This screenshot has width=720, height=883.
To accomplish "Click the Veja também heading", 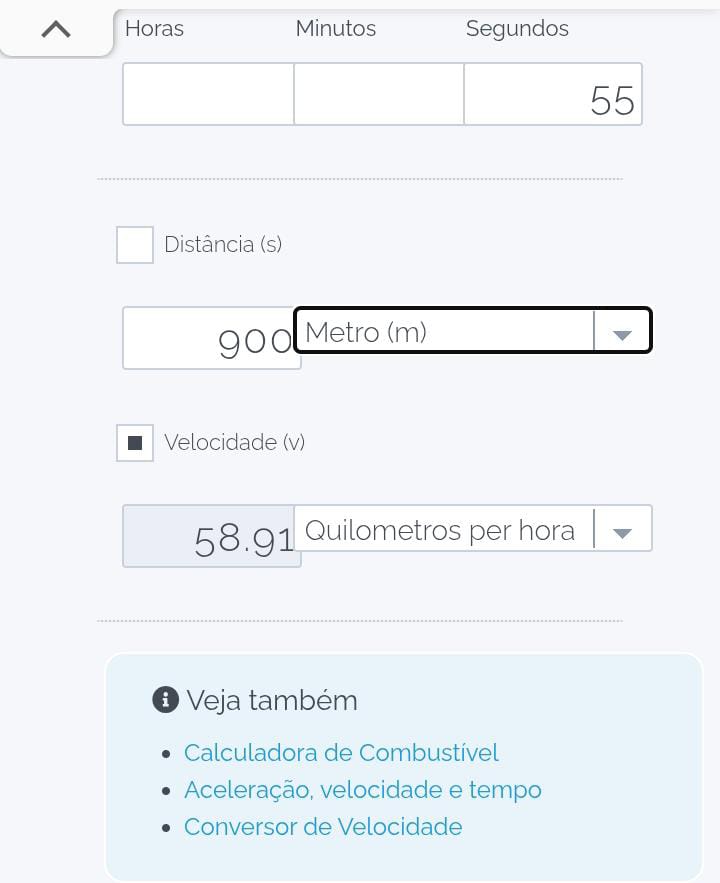I will pyautogui.click(x=272, y=700).
